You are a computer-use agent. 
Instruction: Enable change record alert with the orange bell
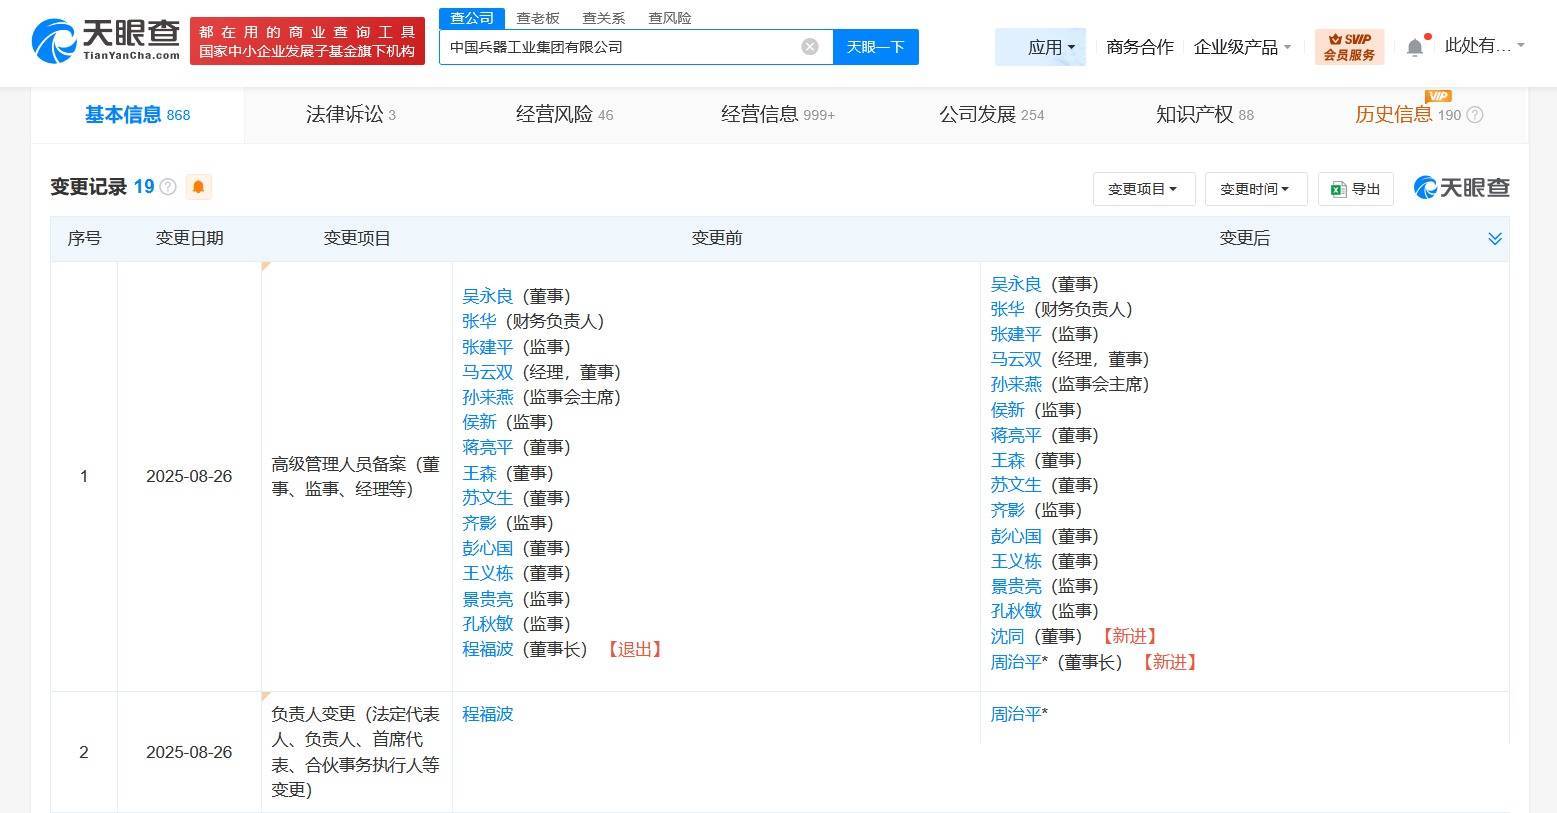(x=198, y=187)
